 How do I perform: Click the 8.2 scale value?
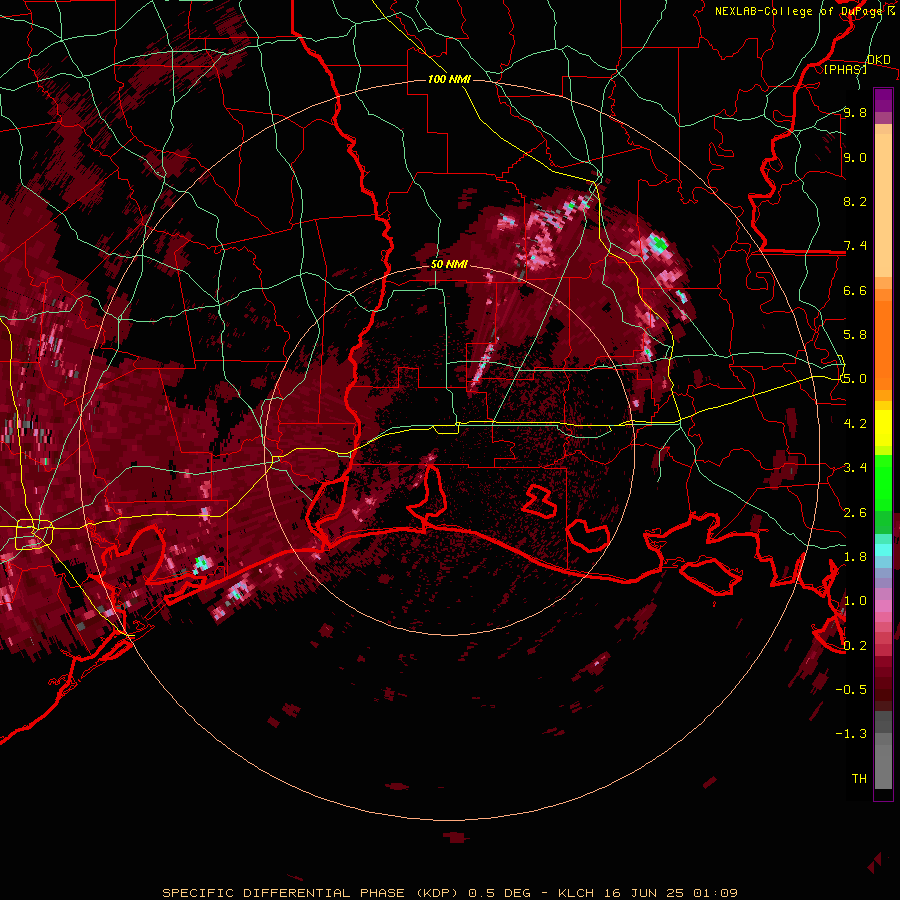tap(855, 201)
